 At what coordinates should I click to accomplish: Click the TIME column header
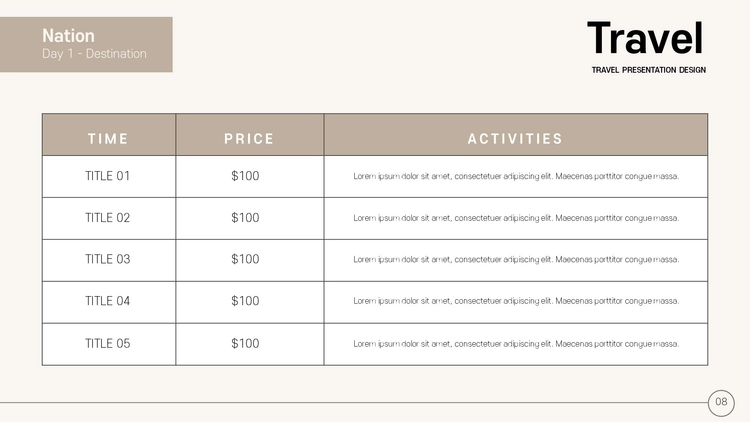click(x=108, y=139)
